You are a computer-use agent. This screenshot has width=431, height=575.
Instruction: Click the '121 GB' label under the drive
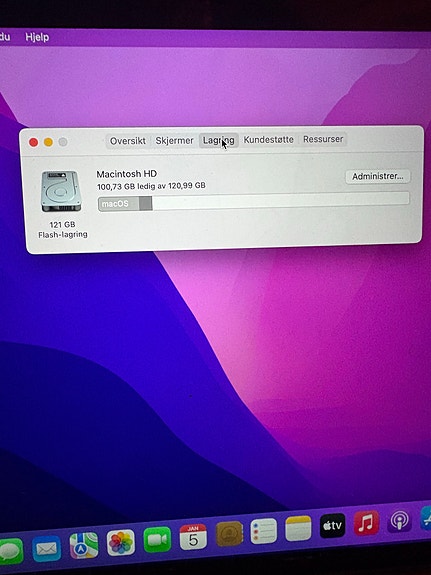click(62, 224)
